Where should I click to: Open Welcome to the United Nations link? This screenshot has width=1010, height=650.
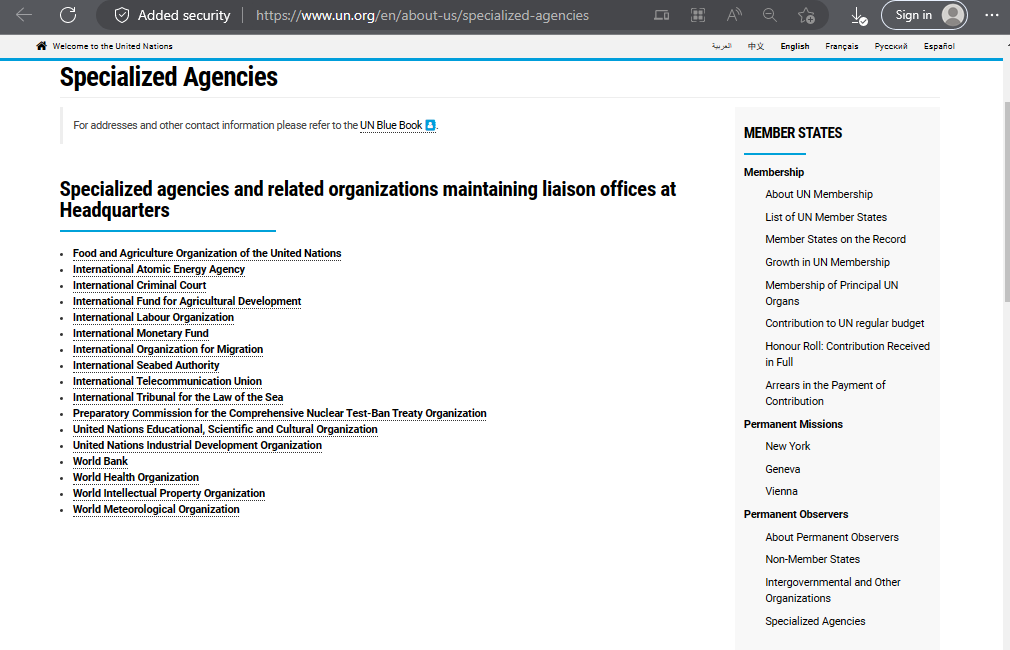113,46
